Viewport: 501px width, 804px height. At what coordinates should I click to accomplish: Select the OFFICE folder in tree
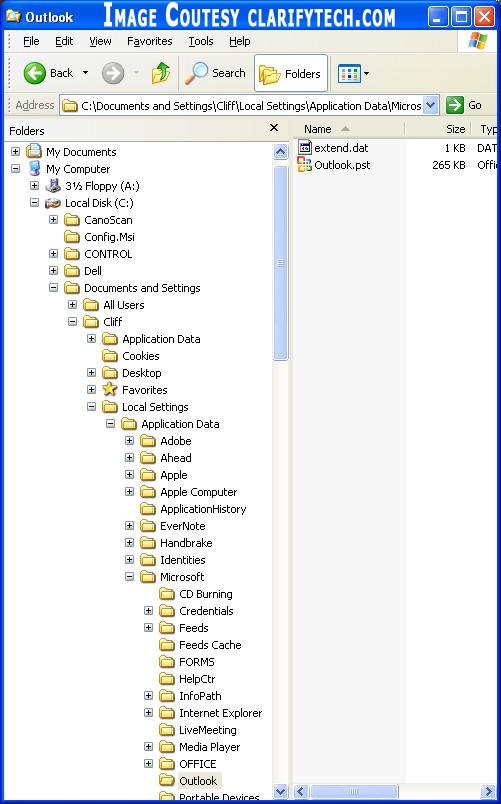tap(198, 764)
